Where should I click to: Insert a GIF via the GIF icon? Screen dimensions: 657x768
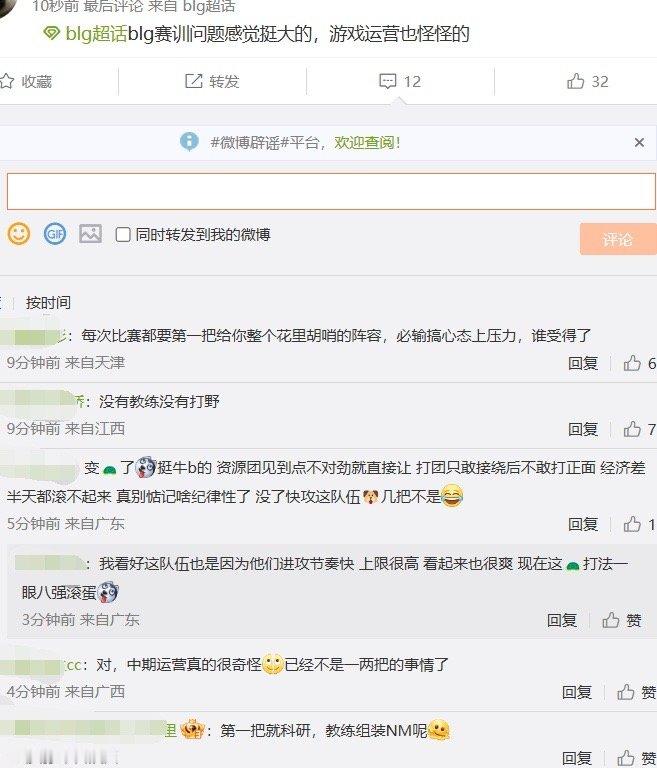[x=55, y=234]
